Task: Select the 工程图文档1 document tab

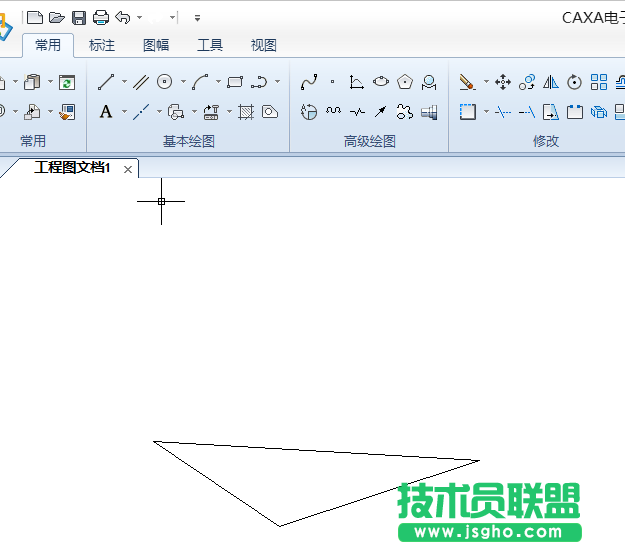Action: [x=72, y=167]
